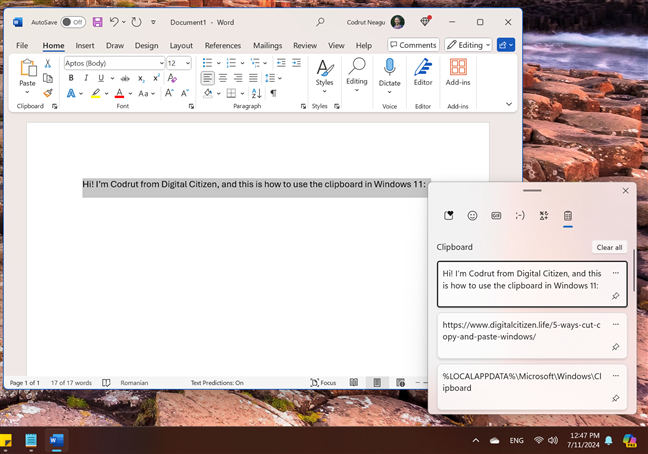Open the Comments button
Screen dimensions: 648x454
[413, 45]
